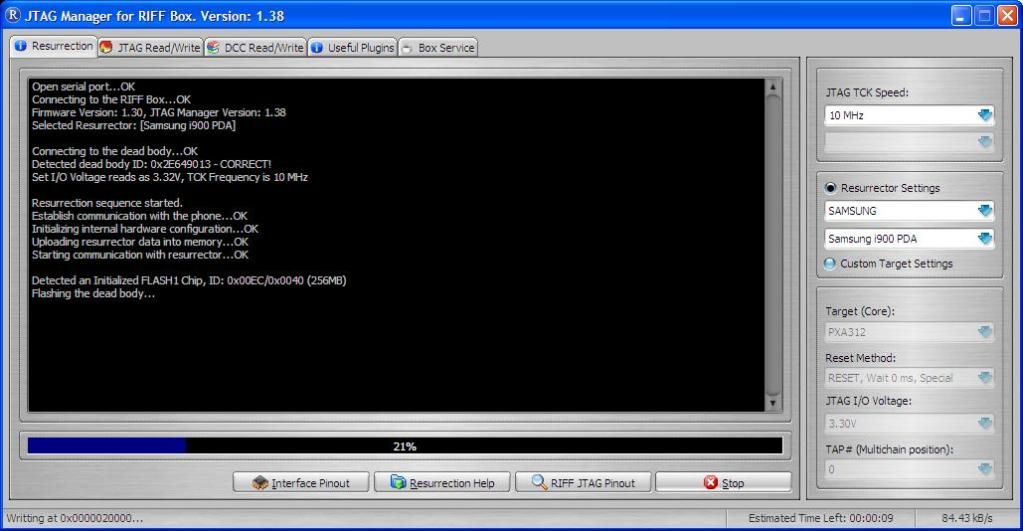Click the JTAG Read/Write tab icon
The width and height of the screenshot is (1023, 531).
[106, 47]
